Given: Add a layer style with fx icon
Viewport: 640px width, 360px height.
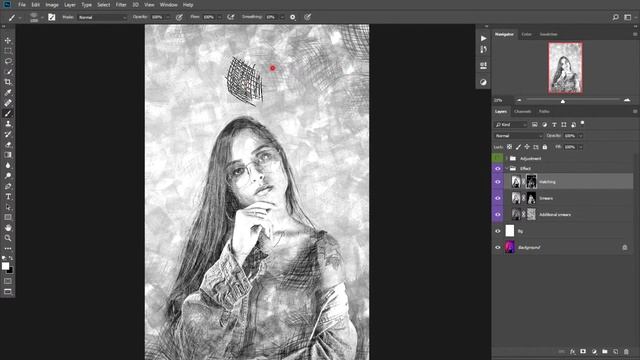Looking at the screenshot, I should pyautogui.click(x=573, y=351).
